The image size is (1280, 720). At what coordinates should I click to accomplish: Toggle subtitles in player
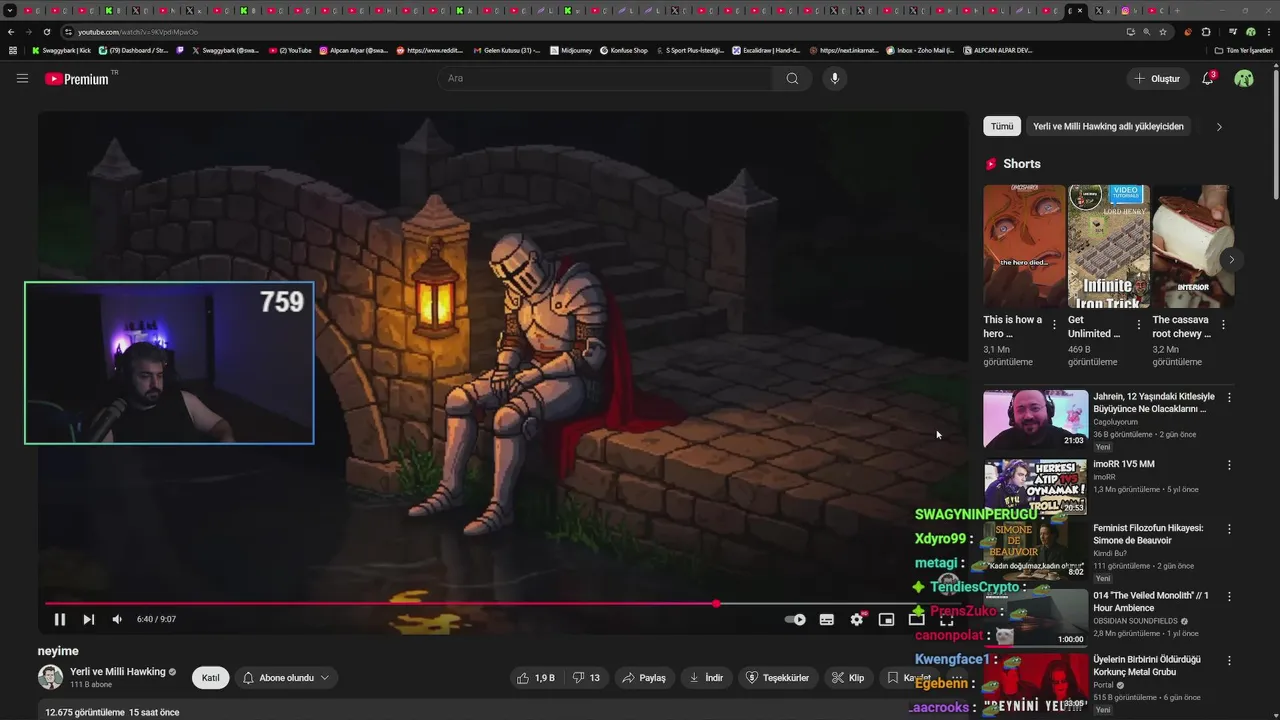point(827,619)
